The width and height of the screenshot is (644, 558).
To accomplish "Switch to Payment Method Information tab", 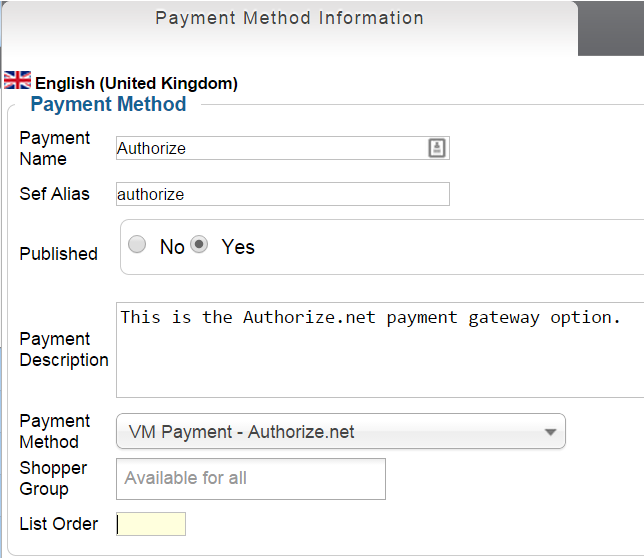I will click(289, 19).
